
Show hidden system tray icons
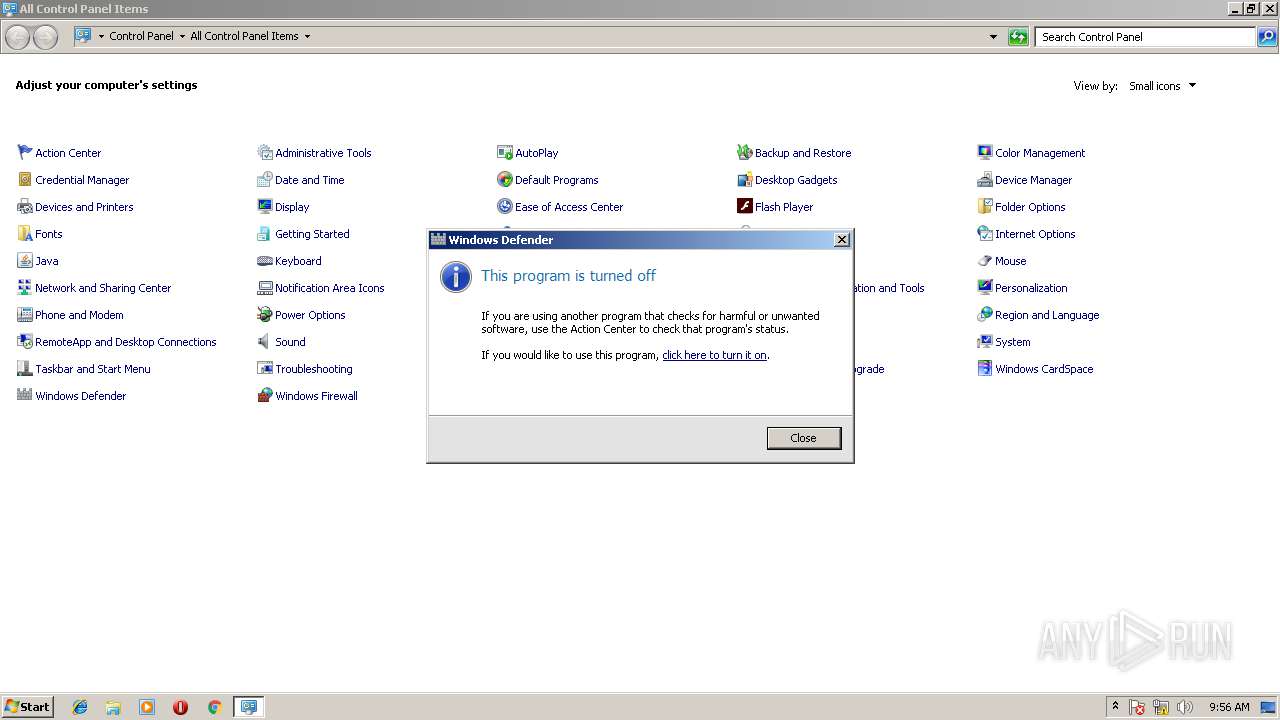(1115, 707)
